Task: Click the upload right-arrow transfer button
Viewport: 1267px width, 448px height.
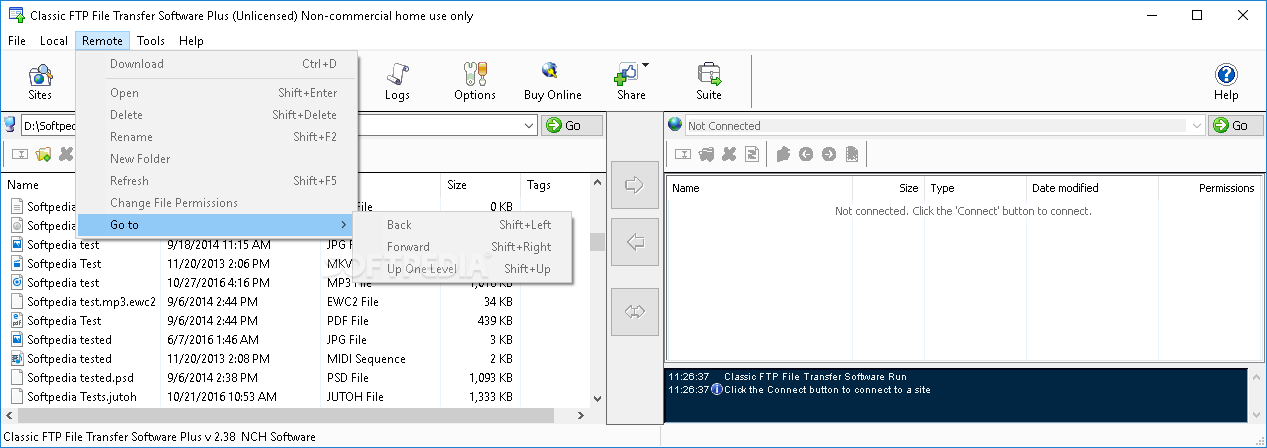Action: click(x=634, y=184)
